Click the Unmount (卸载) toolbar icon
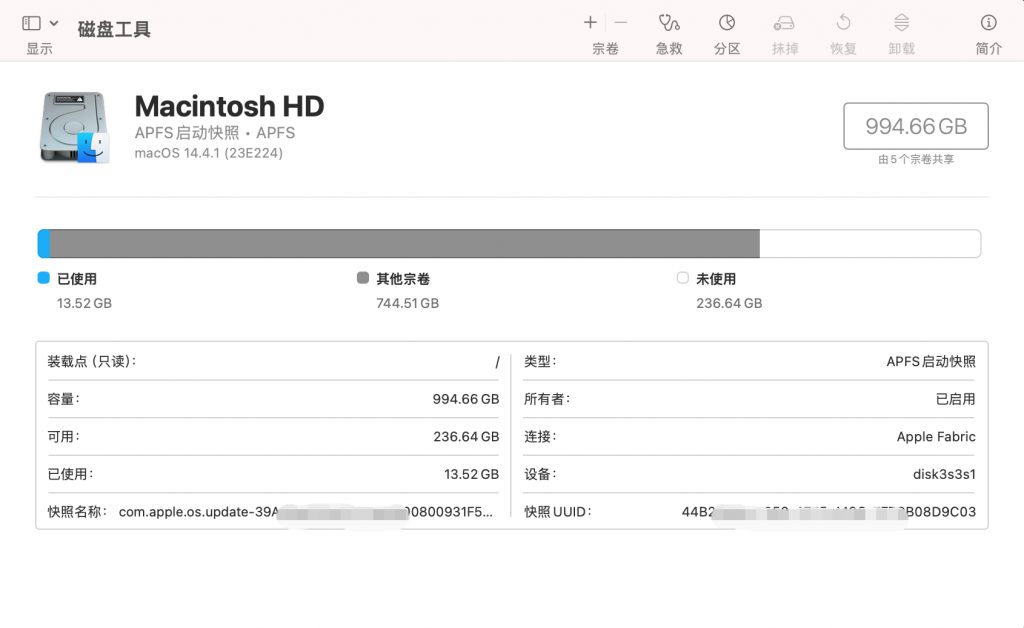Image resolution: width=1024 pixels, height=628 pixels. 901,23
